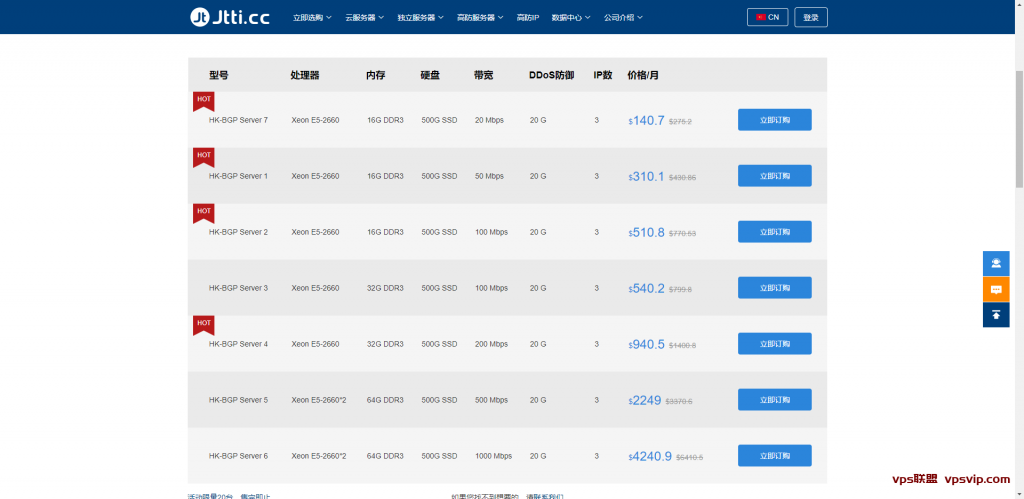1024x499 pixels.
Task: Open the 公司介绍 navigation menu
Action: pyautogui.click(x=623, y=18)
